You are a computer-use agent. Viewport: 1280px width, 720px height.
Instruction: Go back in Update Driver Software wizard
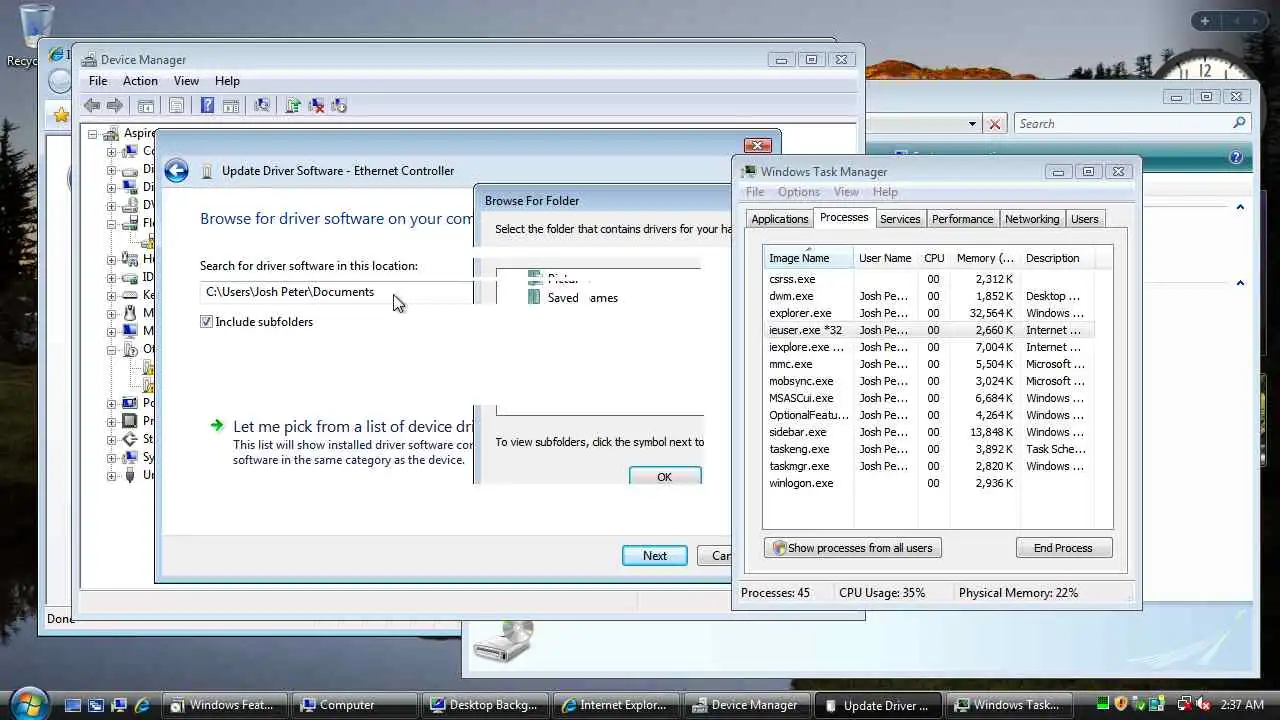click(177, 171)
